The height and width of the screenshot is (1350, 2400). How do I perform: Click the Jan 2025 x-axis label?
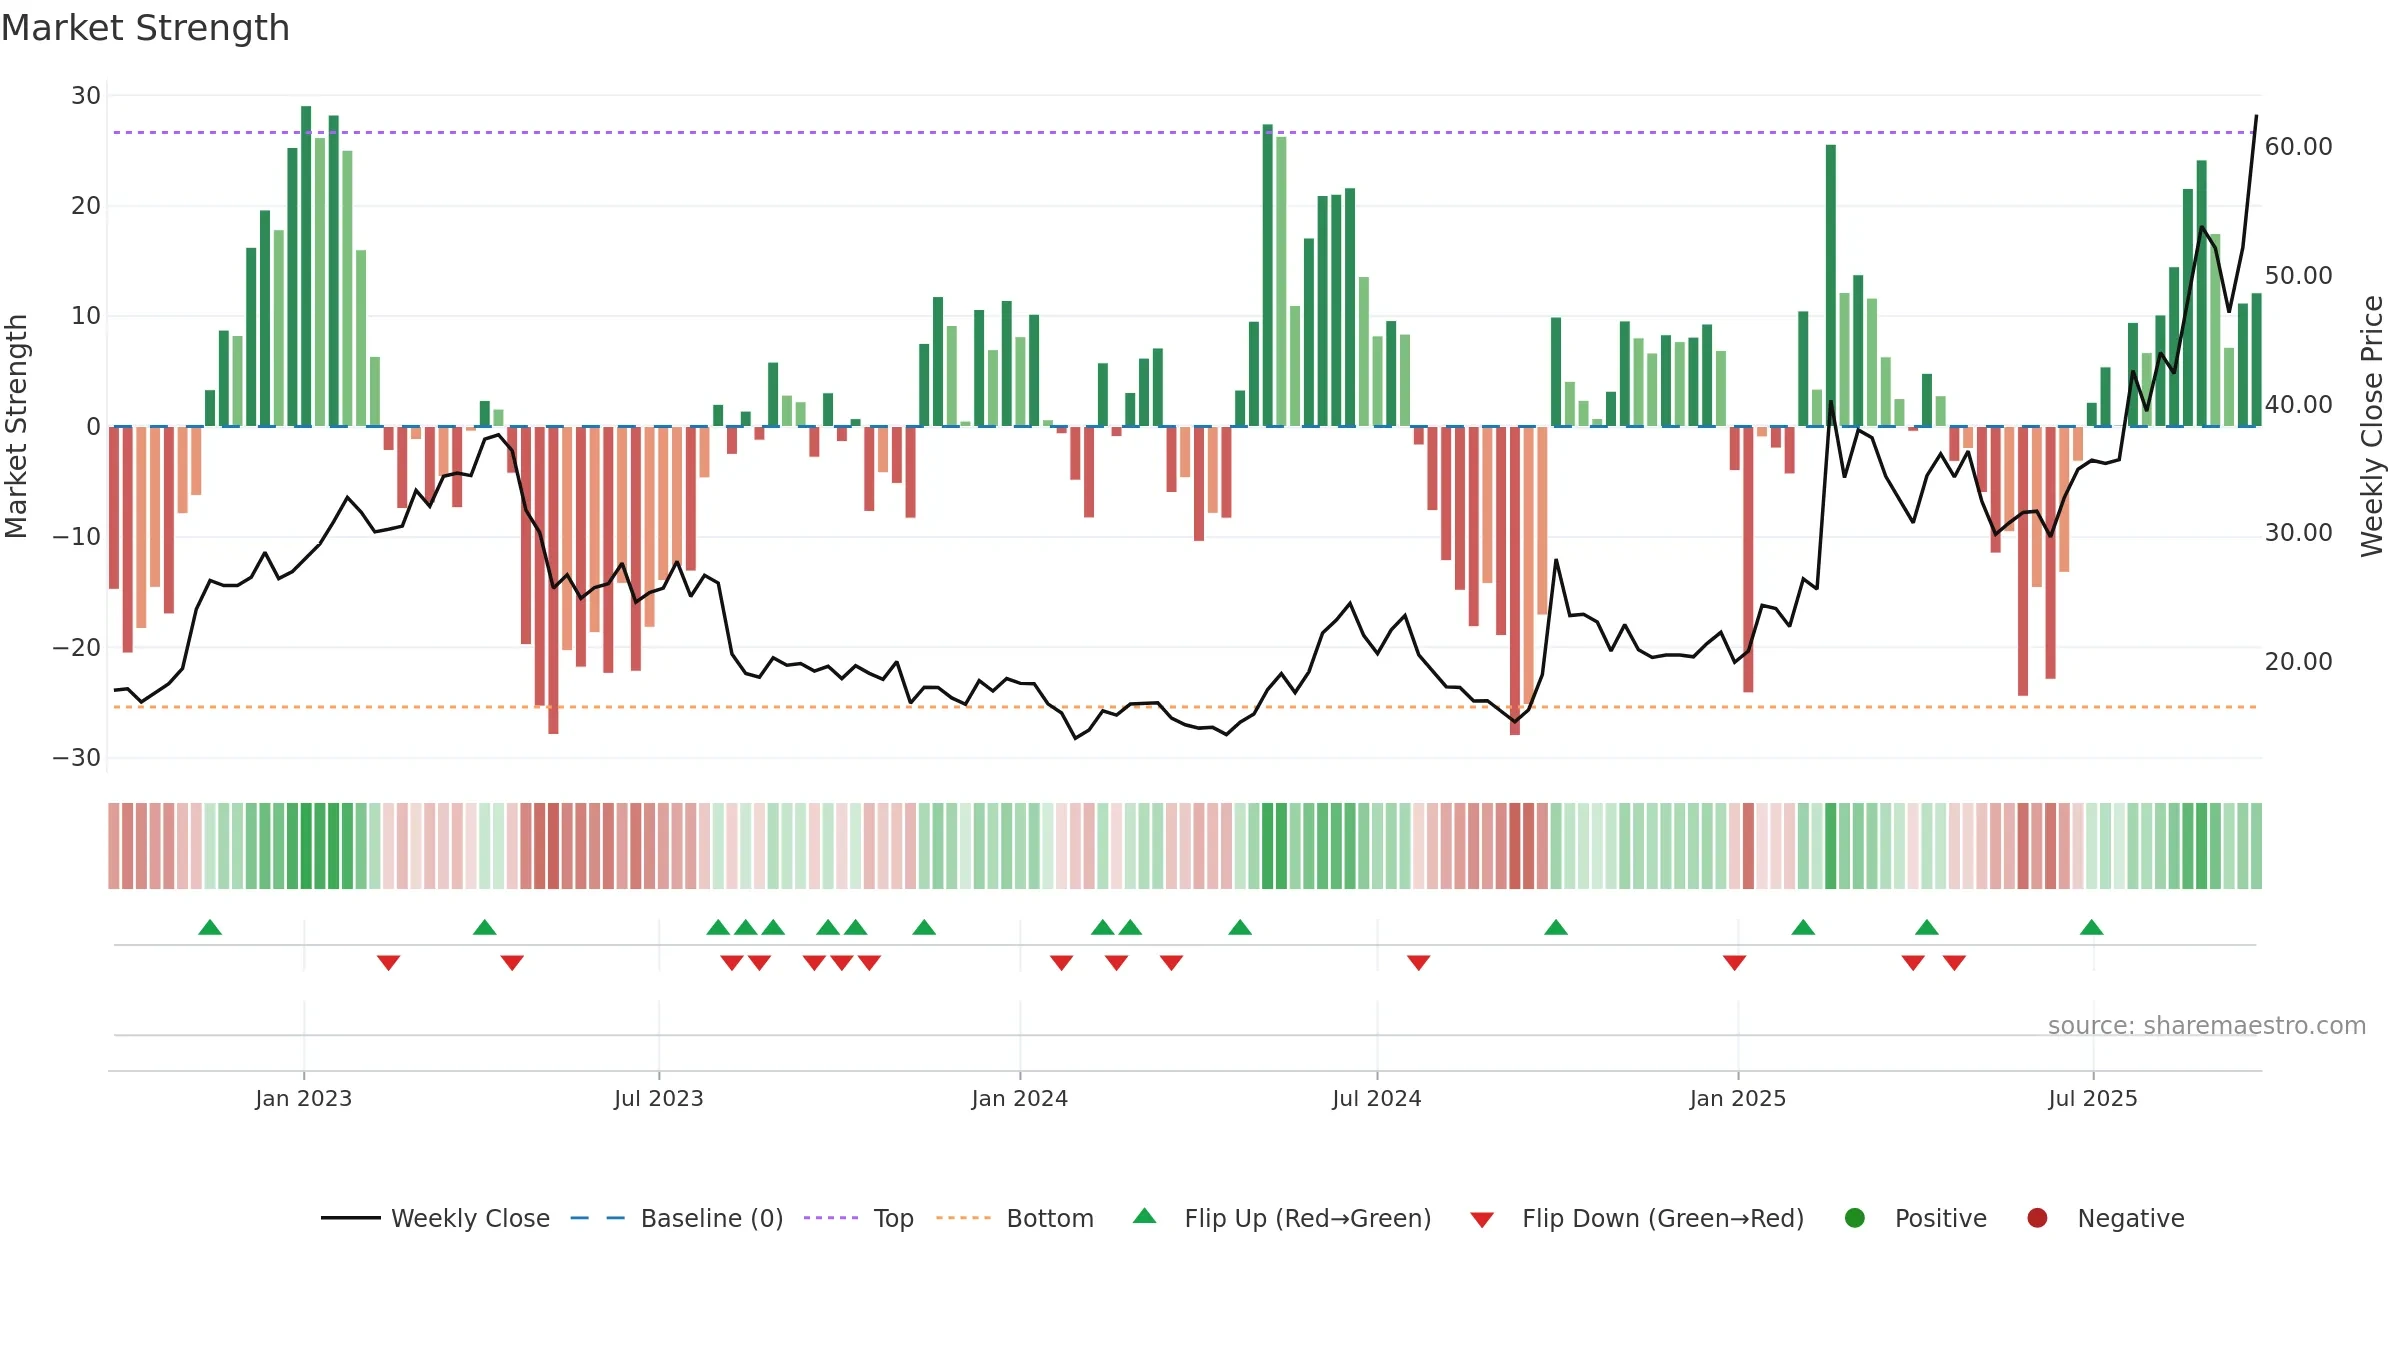point(1738,1099)
